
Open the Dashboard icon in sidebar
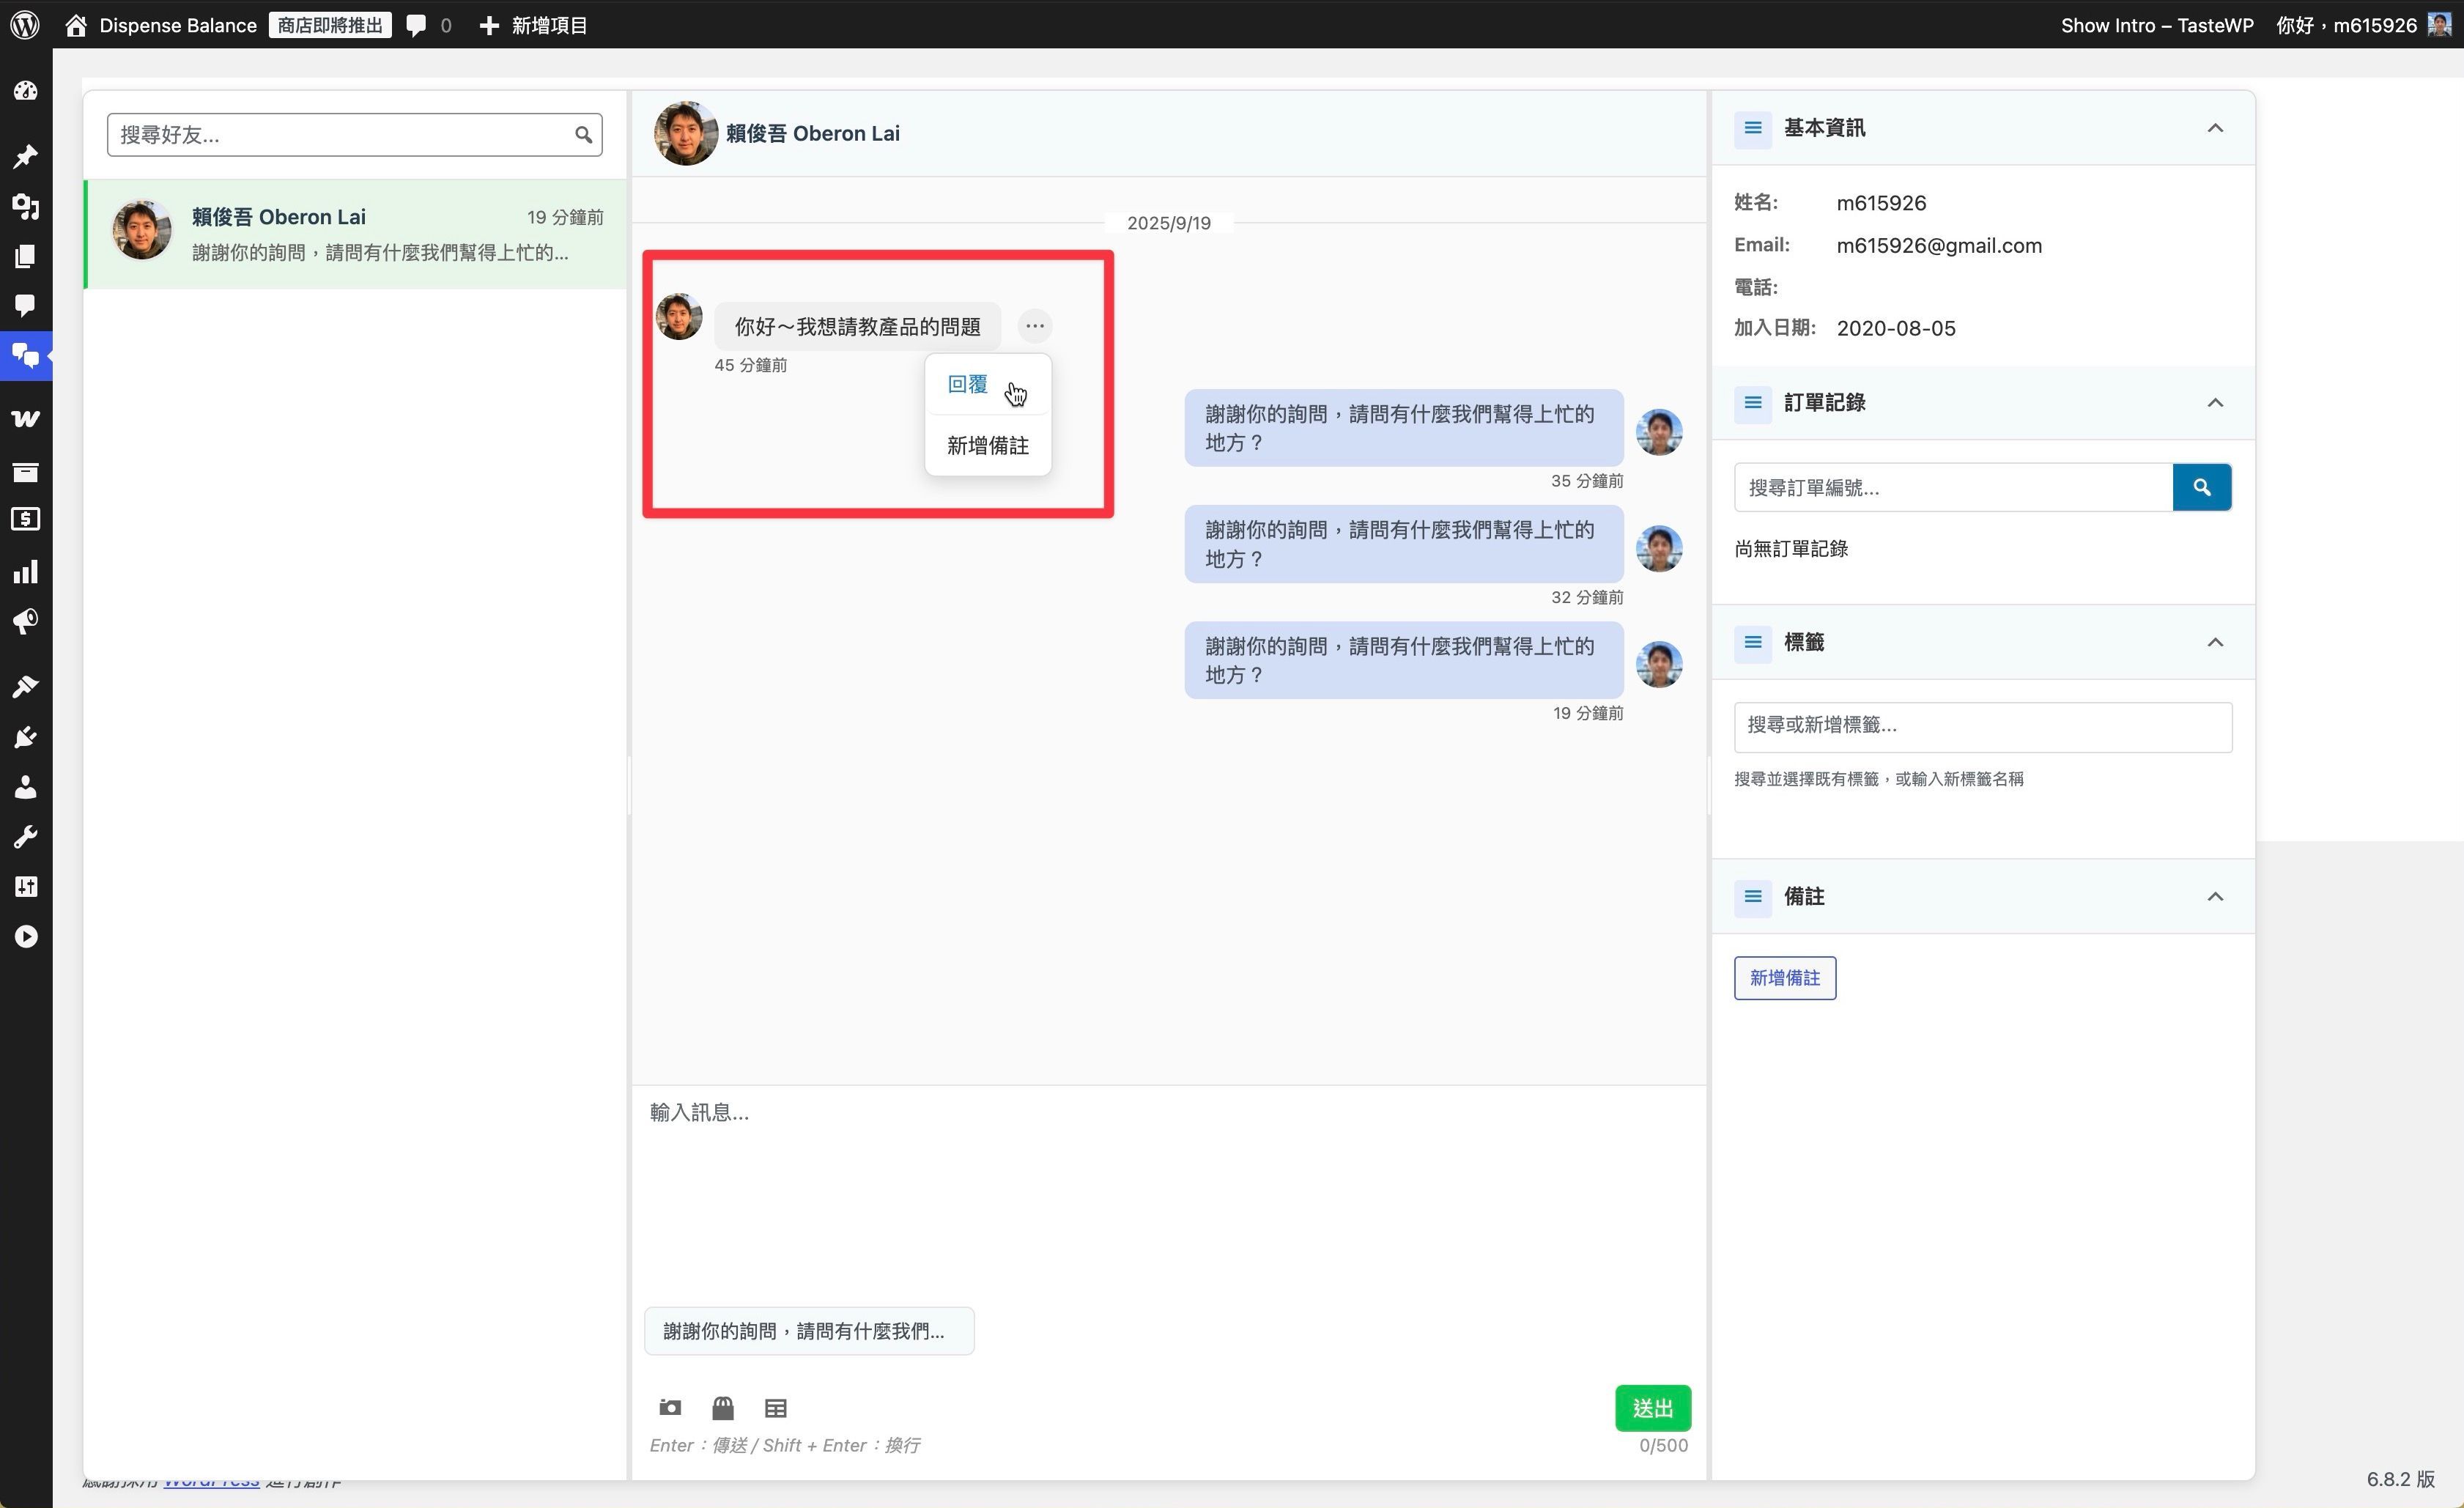[x=26, y=91]
